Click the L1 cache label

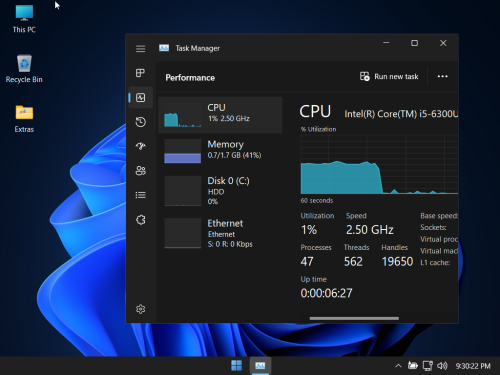click(435, 263)
